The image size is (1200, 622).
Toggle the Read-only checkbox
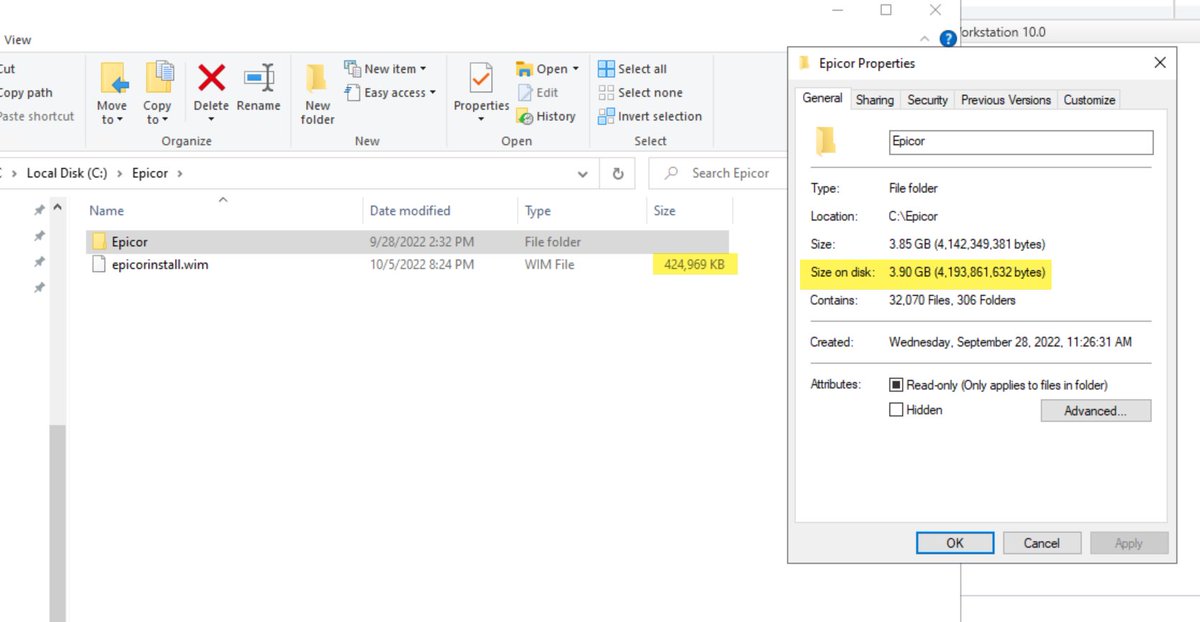pyautogui.click(x=896, y=385)
